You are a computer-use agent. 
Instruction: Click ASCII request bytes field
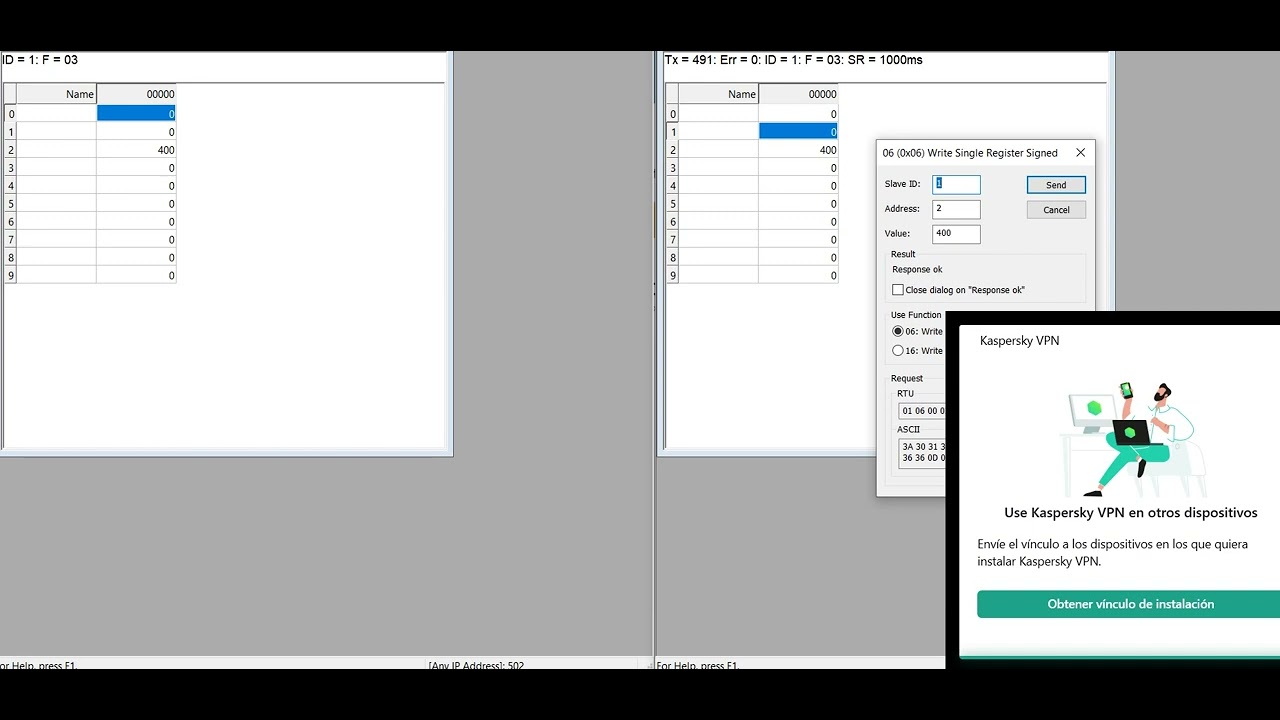tap(922, 452)
